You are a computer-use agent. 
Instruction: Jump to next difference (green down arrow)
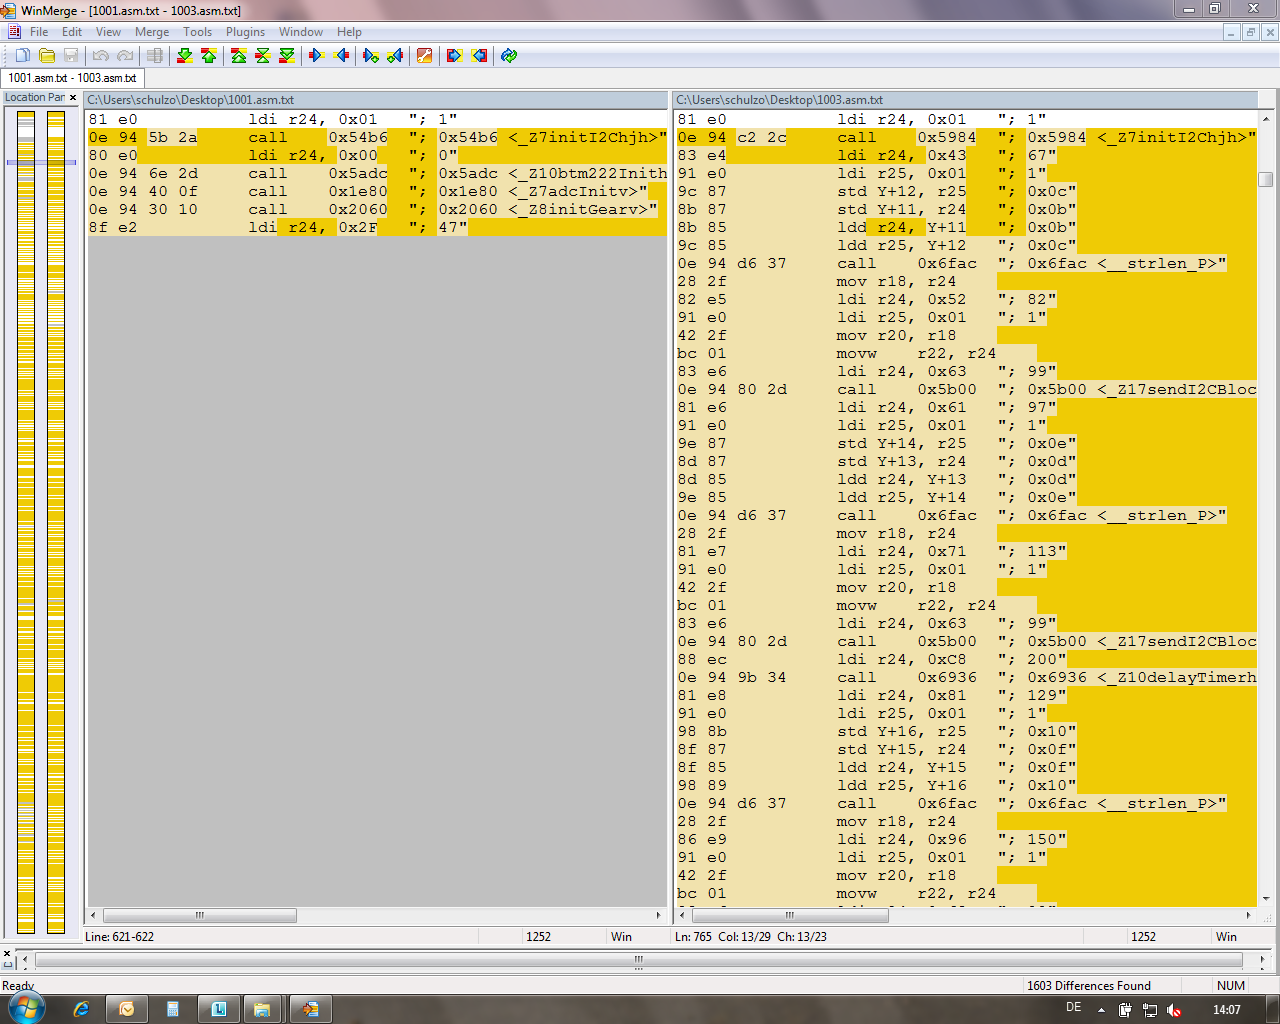tap(185, 56)
